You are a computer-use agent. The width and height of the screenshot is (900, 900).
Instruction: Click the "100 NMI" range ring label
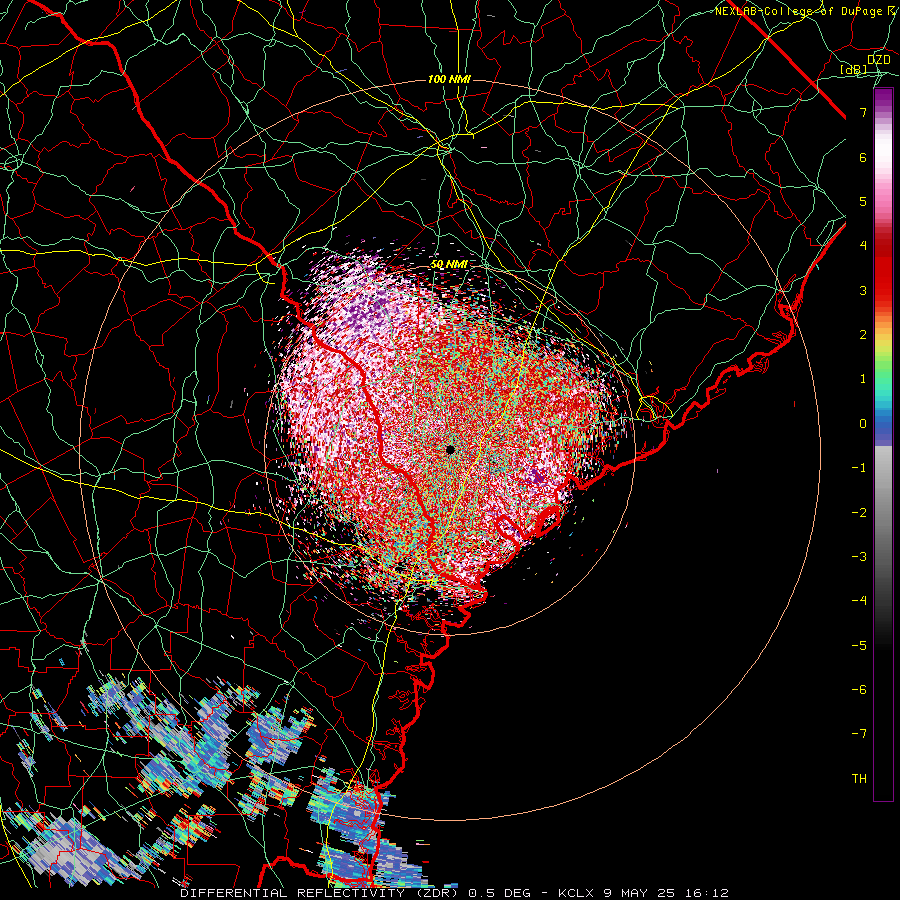pos(449,79)
